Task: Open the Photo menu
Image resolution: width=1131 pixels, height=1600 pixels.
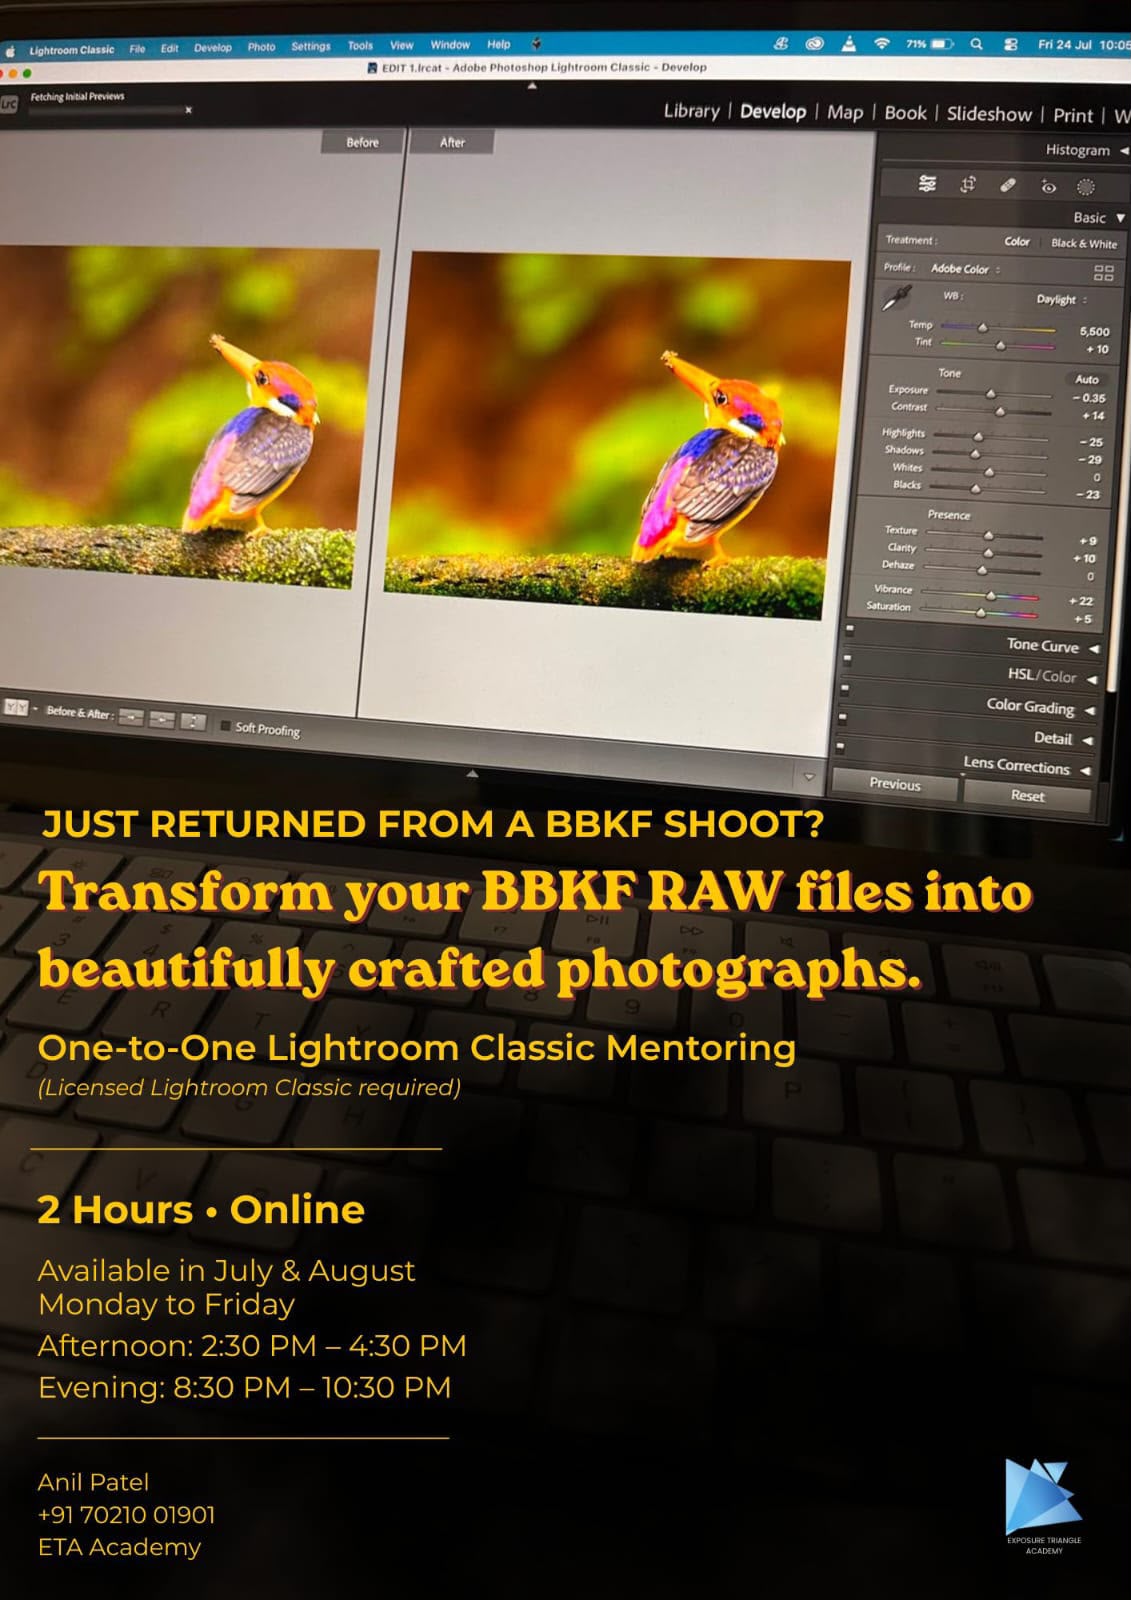Action: (x=261, y=47)
